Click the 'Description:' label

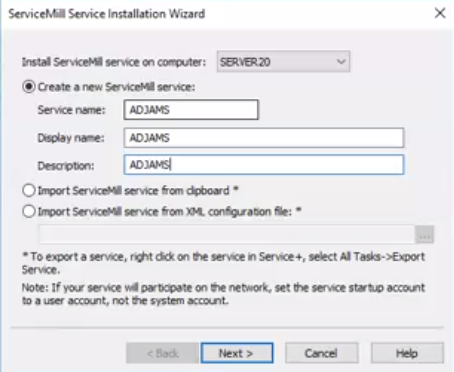coord(66,166)
